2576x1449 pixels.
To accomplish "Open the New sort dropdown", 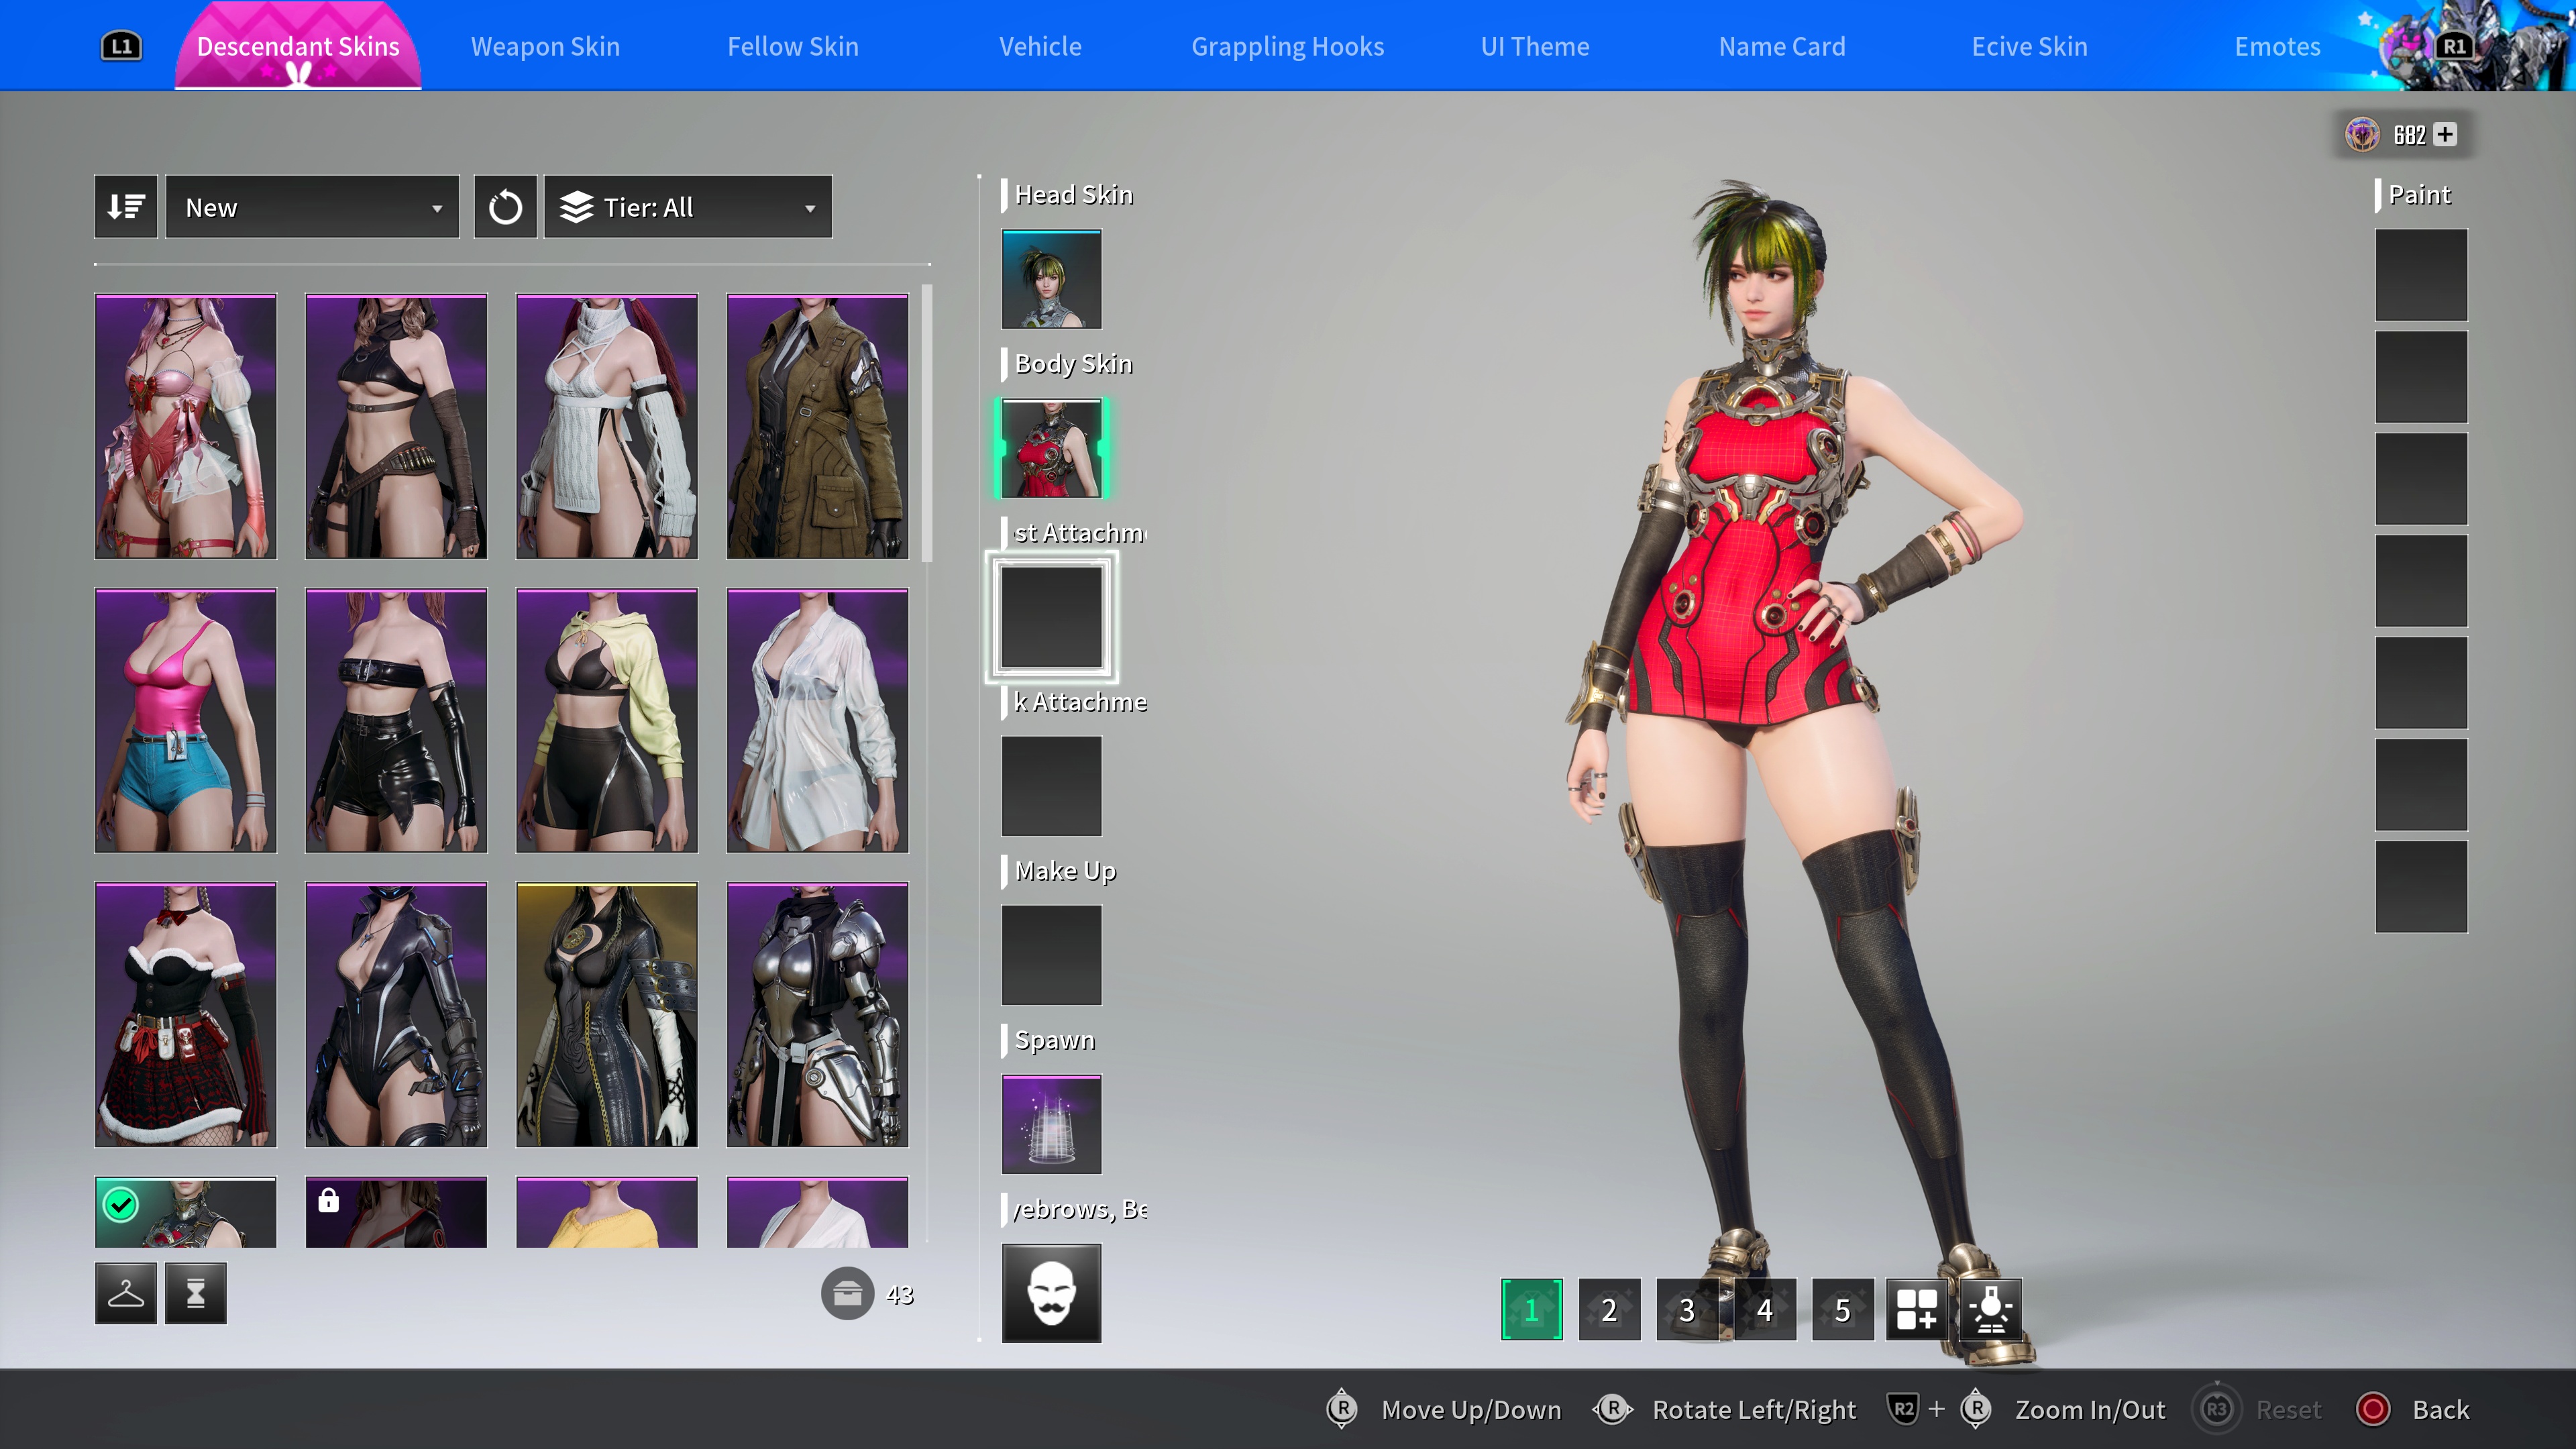I will 312,207.
